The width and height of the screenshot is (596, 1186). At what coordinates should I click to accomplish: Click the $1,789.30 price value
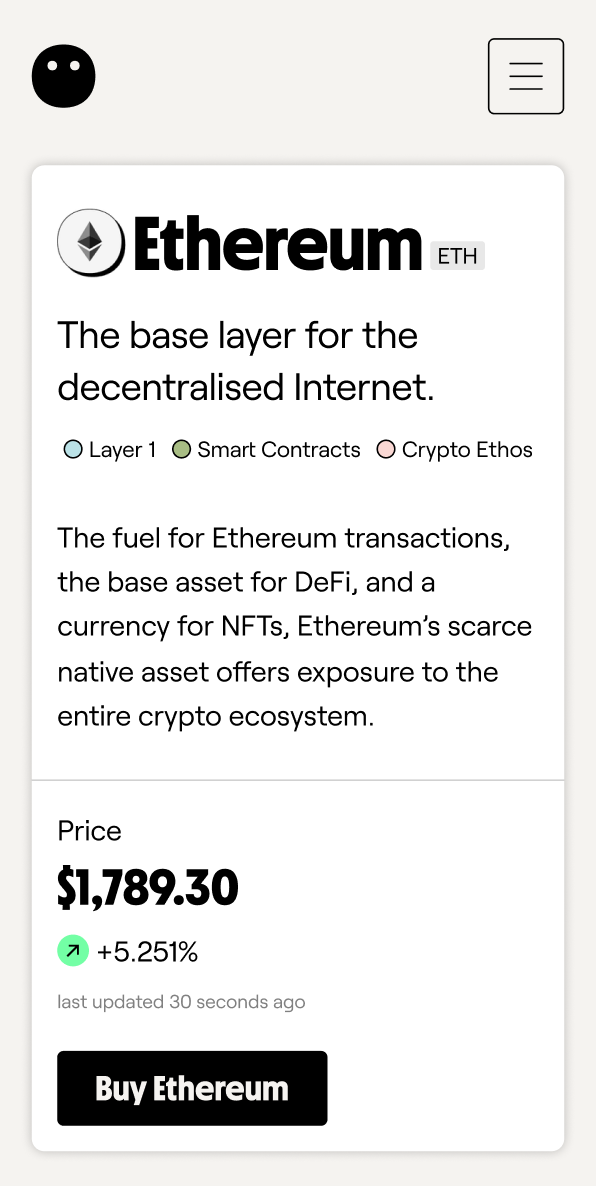148,888
